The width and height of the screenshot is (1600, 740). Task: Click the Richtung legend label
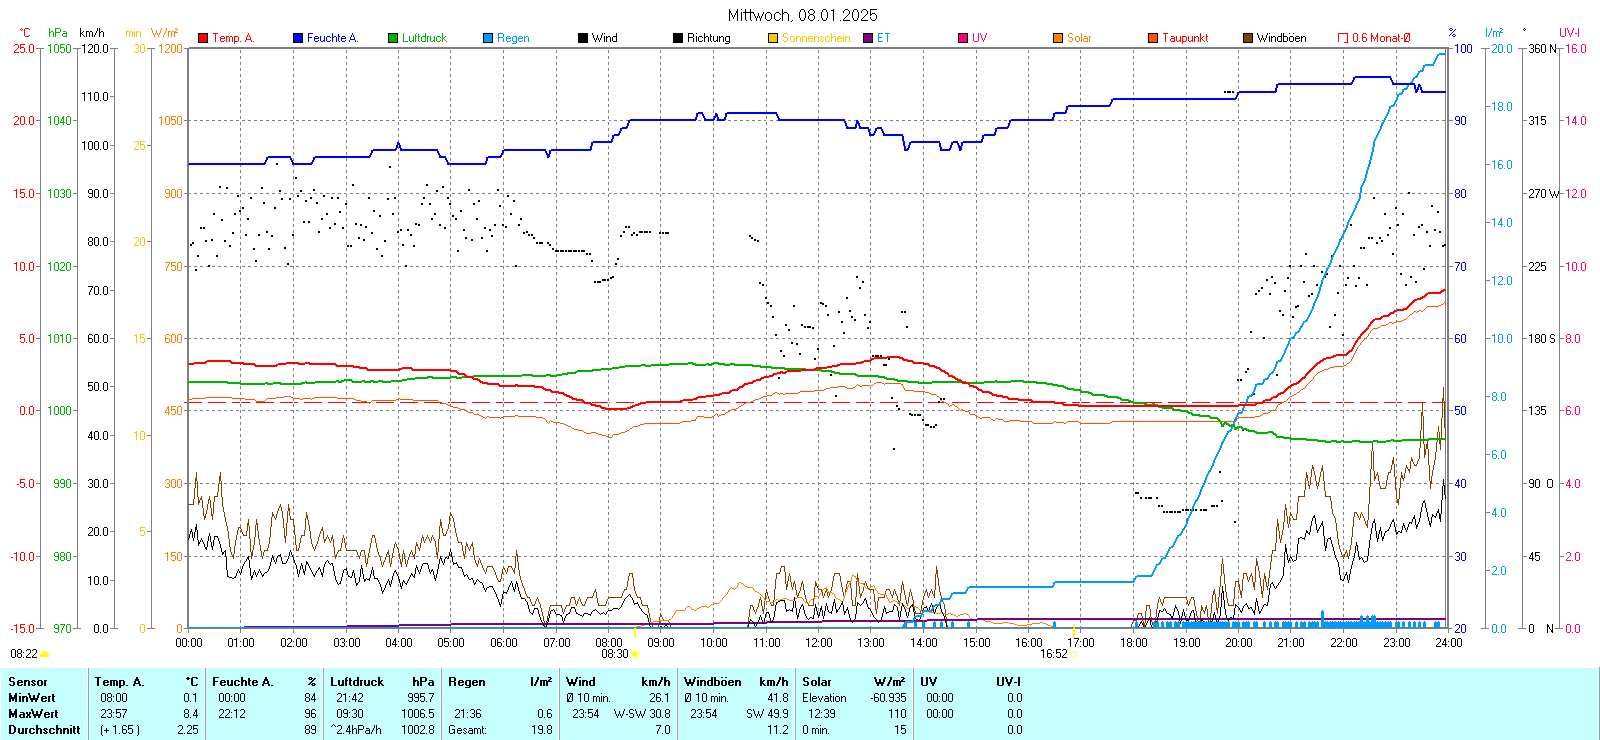pos(708,38)
